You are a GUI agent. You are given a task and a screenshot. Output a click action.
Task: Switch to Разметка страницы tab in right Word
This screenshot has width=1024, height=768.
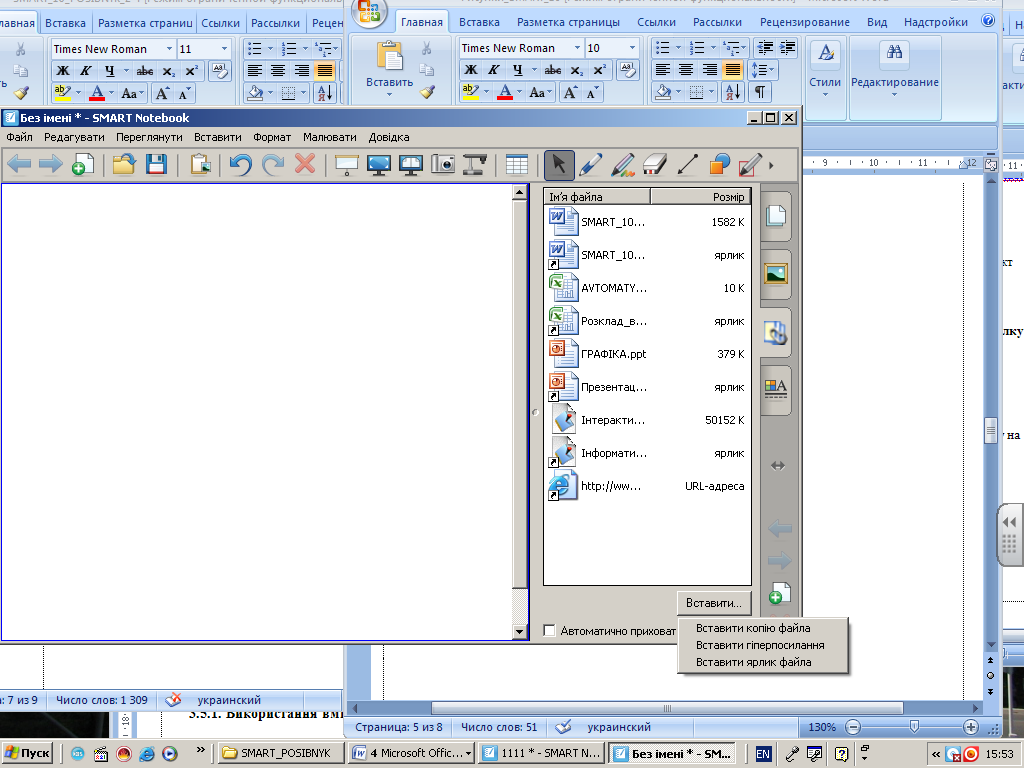[x=568, y=22]
